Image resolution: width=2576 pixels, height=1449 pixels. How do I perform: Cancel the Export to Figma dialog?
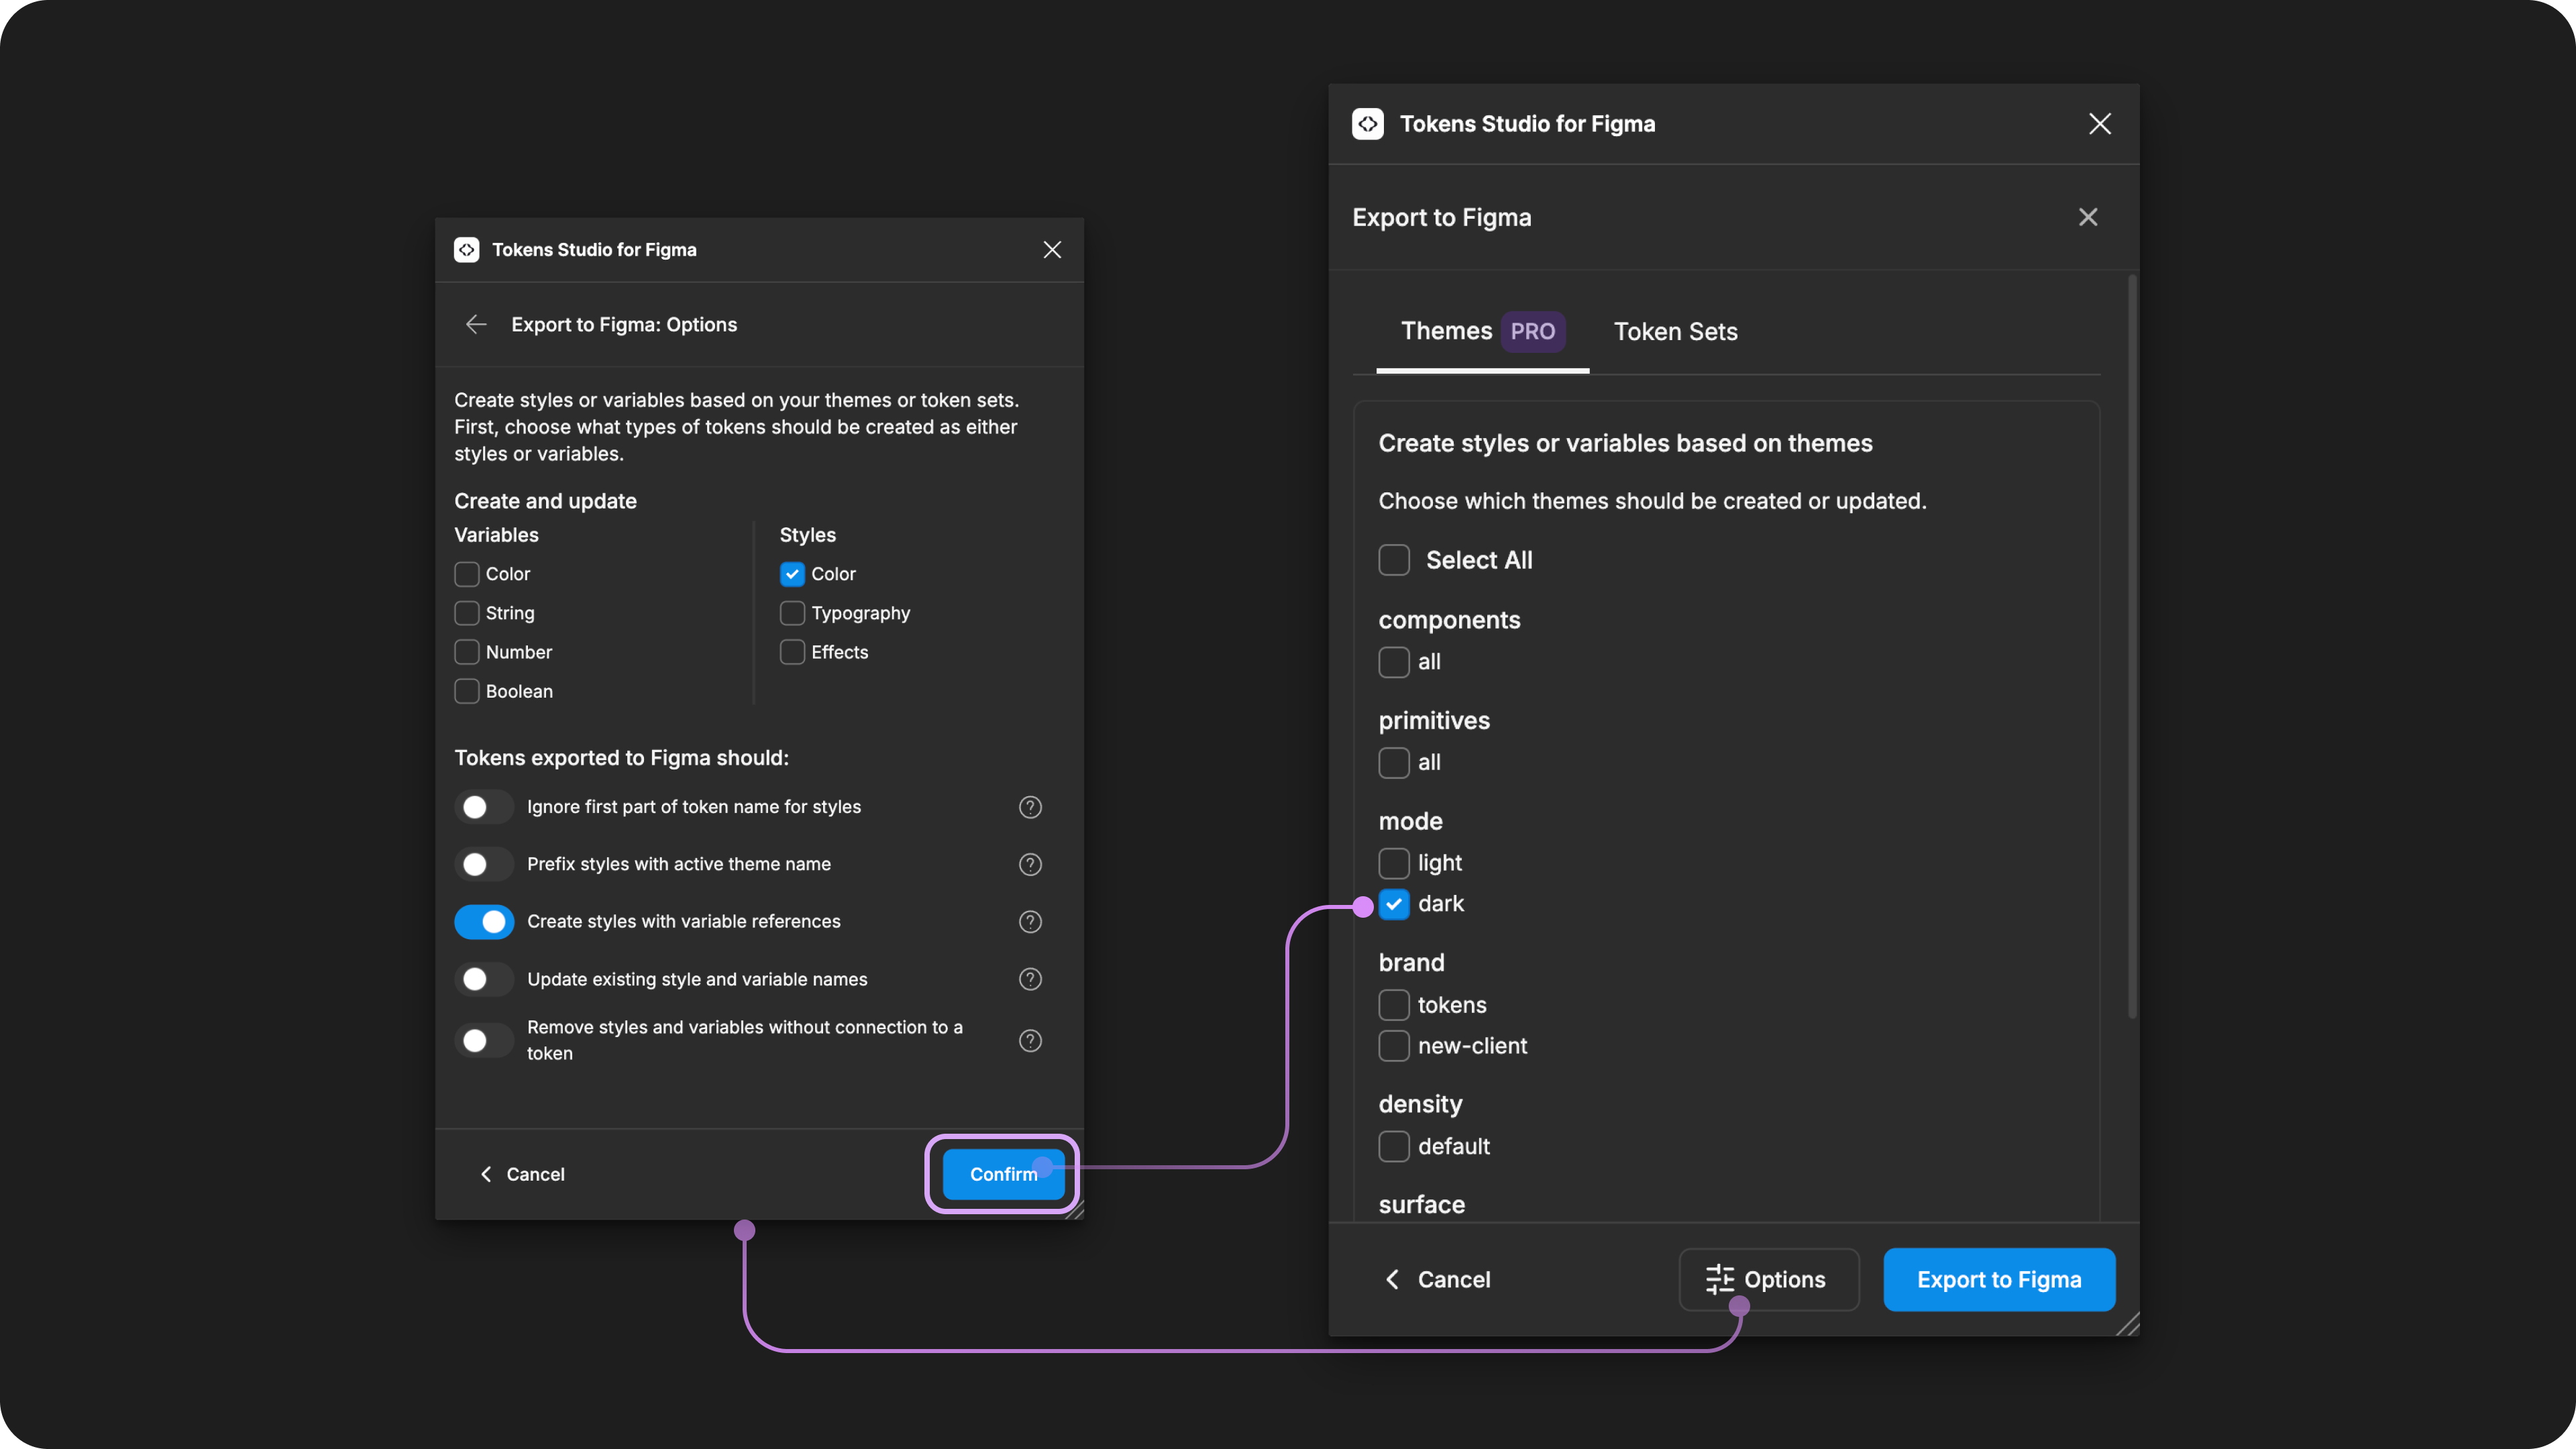point(1438,1279)
